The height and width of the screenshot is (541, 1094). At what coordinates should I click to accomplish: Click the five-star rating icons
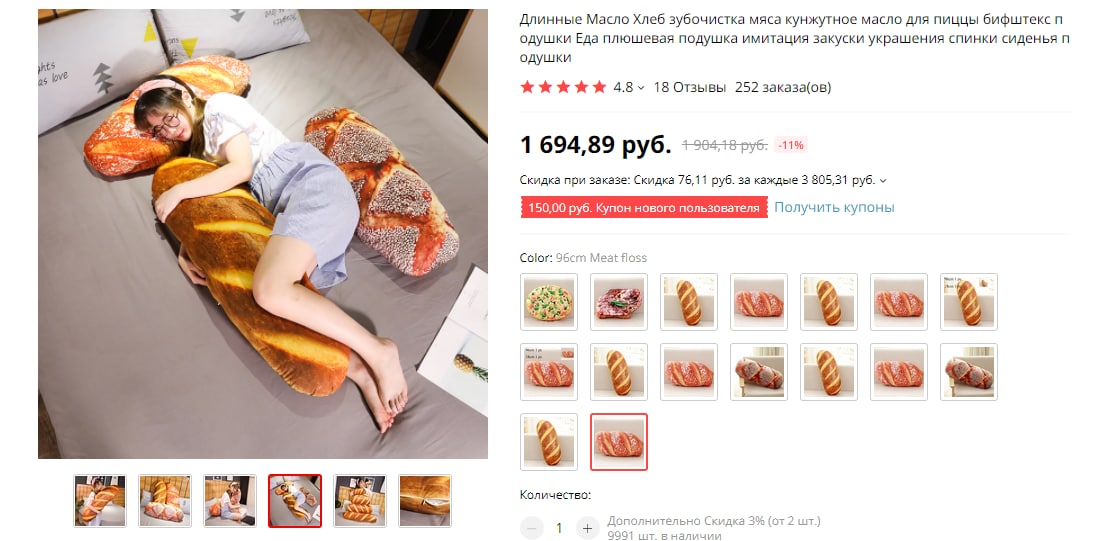(x=564, y=87)
